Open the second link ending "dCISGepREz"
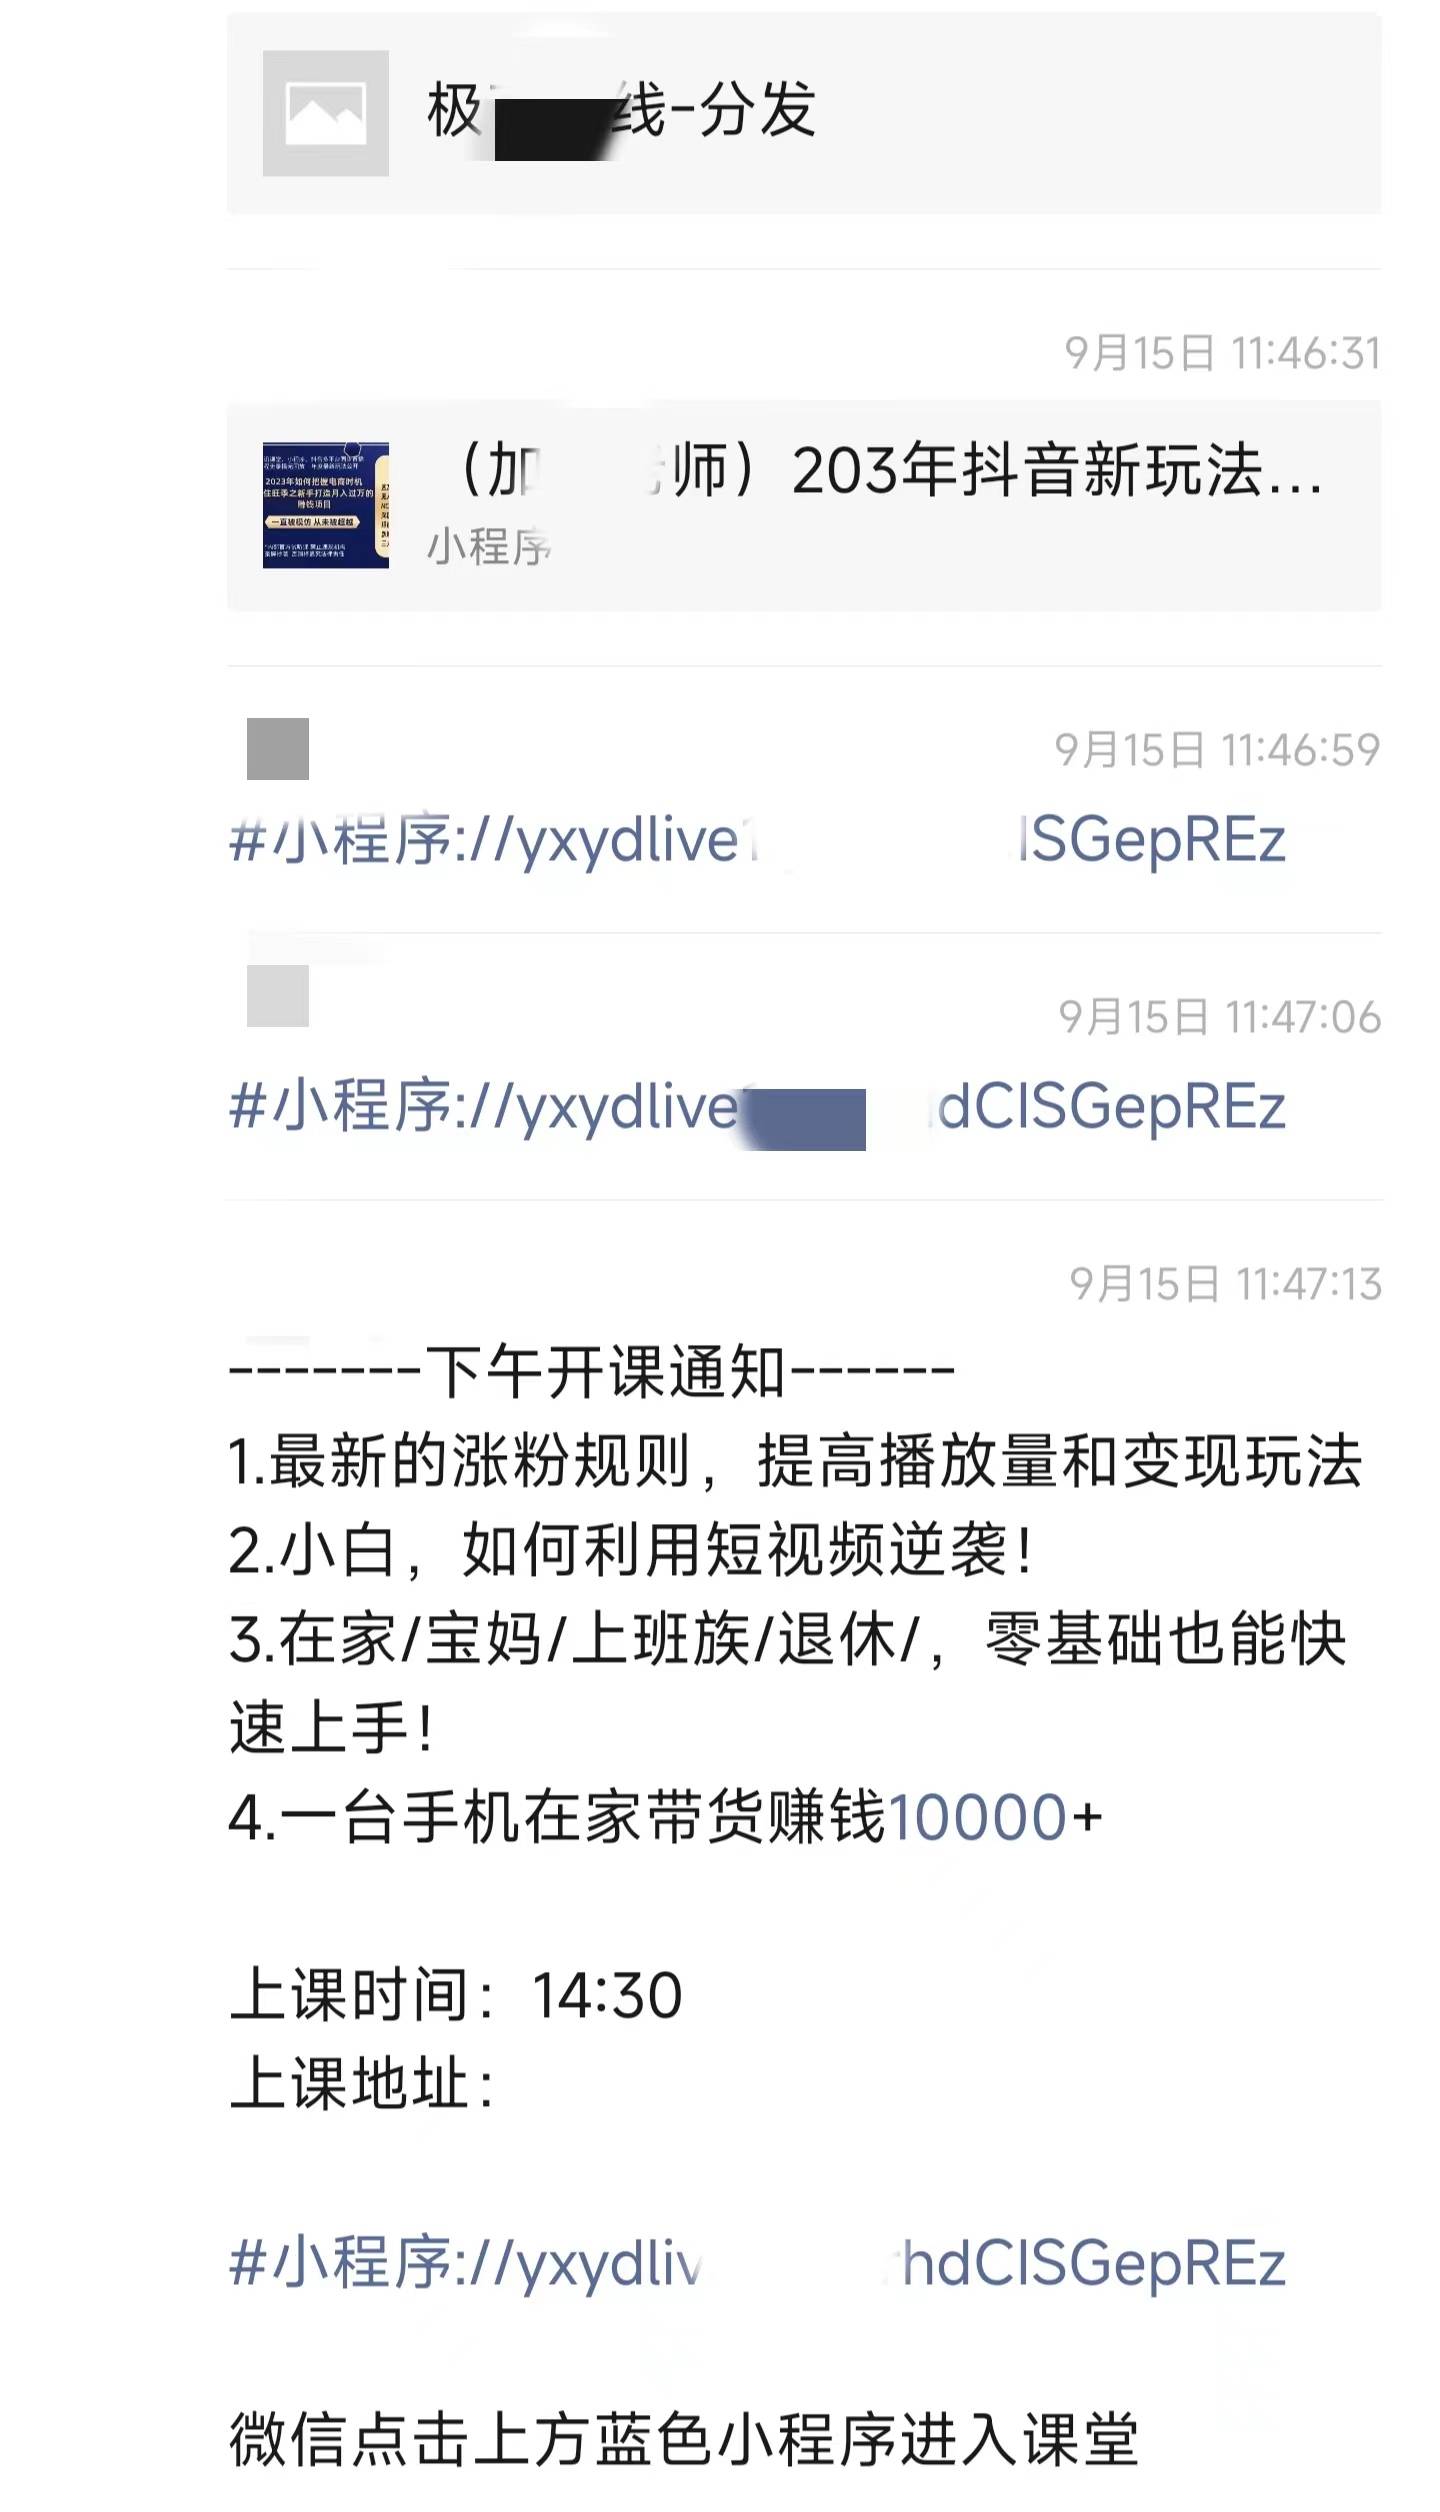The height and width of the screenshot is (2512, 1440). click(757, 1107)
